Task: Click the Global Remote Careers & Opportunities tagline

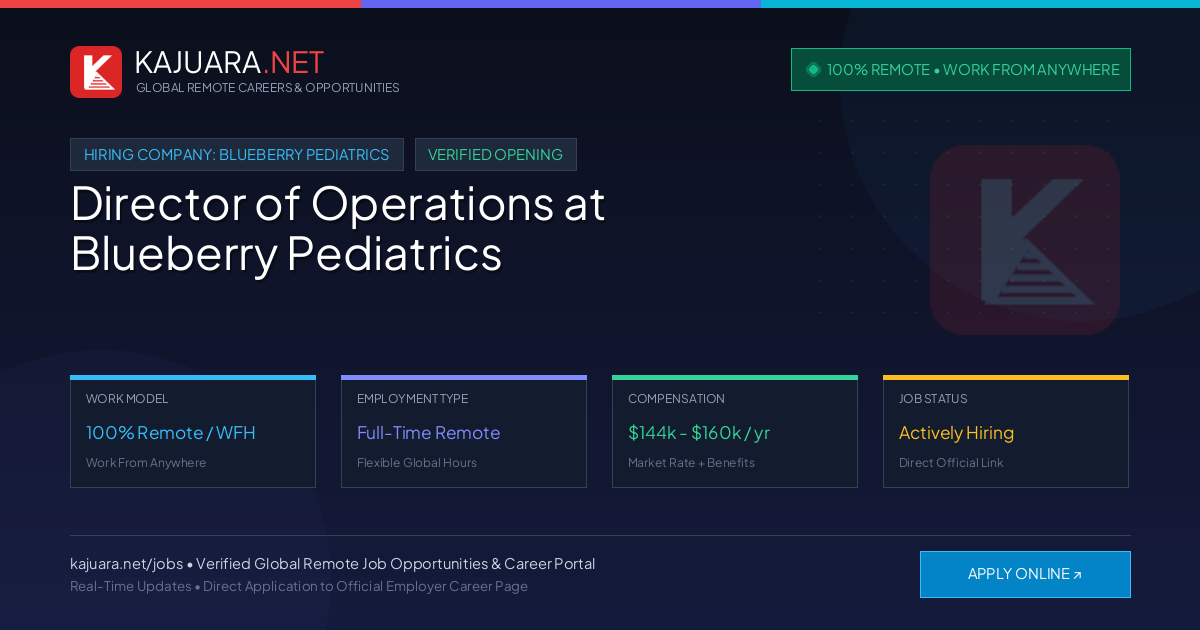Action: [x=267, y=88]
